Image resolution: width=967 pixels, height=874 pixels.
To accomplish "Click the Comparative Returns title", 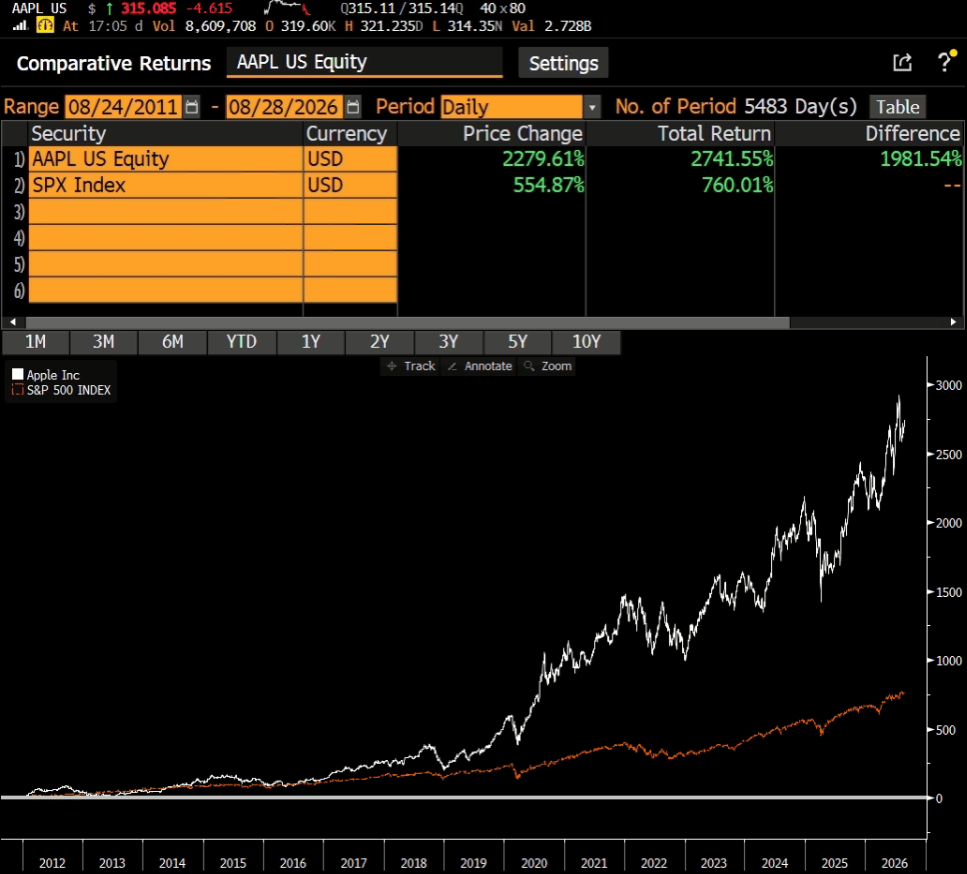I will click(113, 63).
